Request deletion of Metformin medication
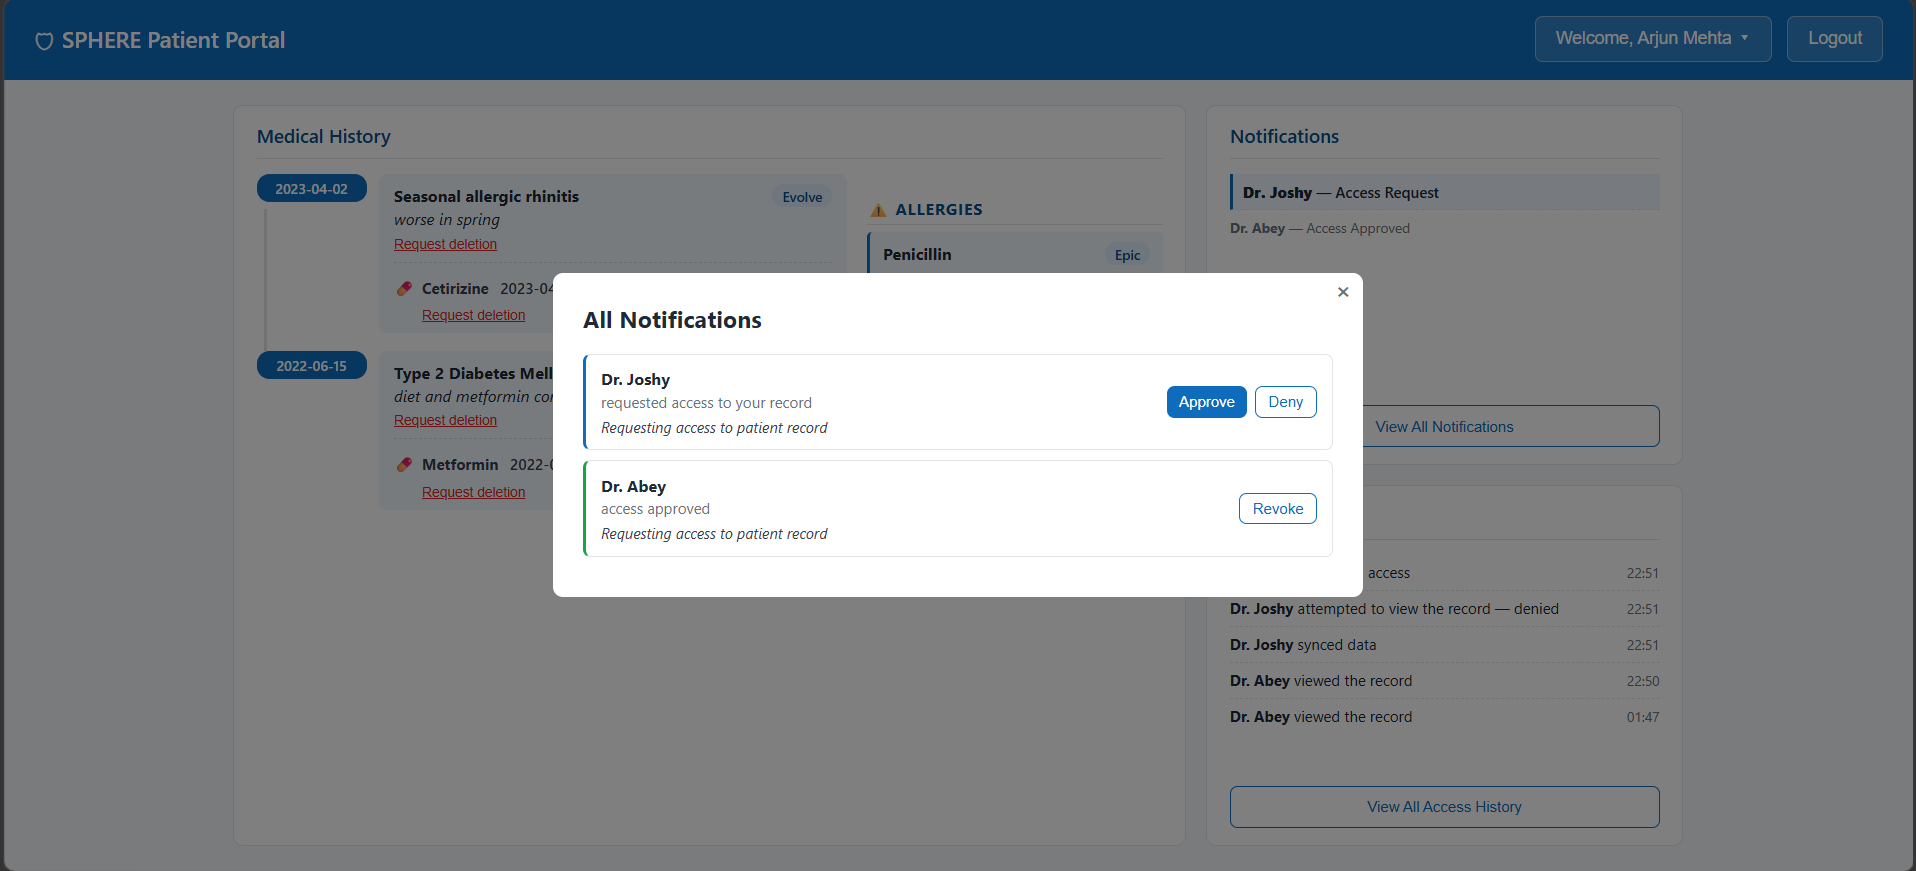 tap(473, 492)
